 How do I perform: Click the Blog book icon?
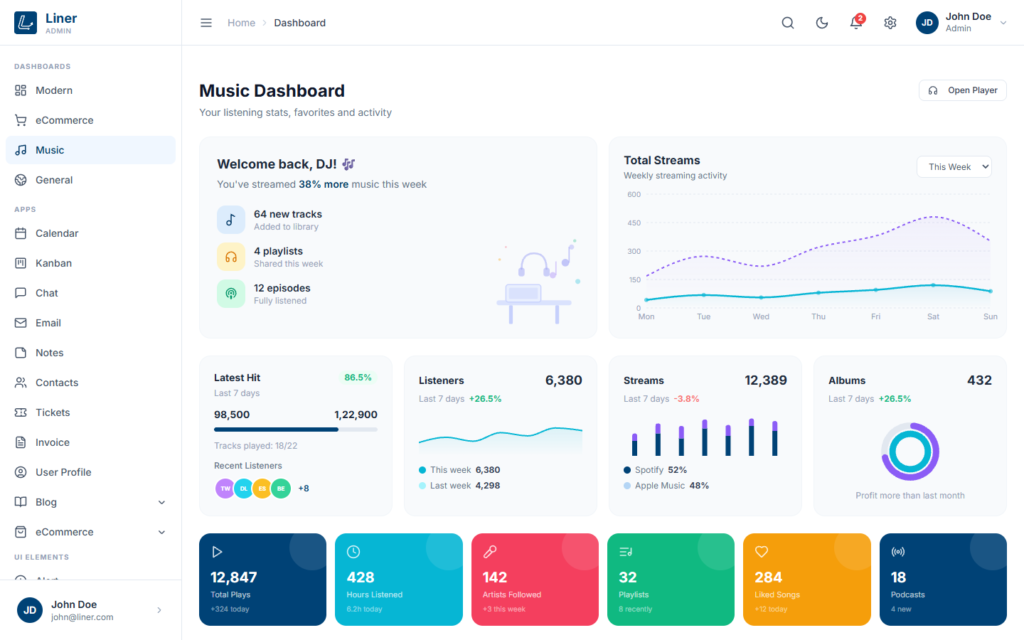pyautogui.click(x=21, y=502)
